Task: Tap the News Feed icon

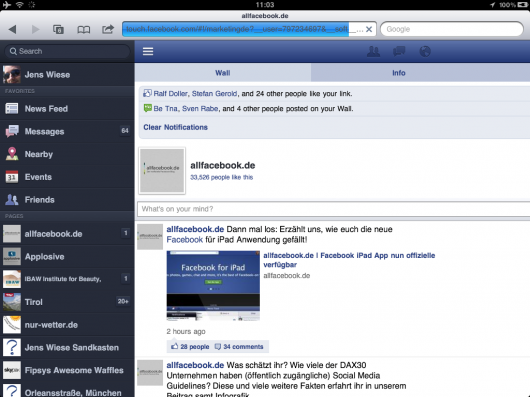Action: click(12, 108)
